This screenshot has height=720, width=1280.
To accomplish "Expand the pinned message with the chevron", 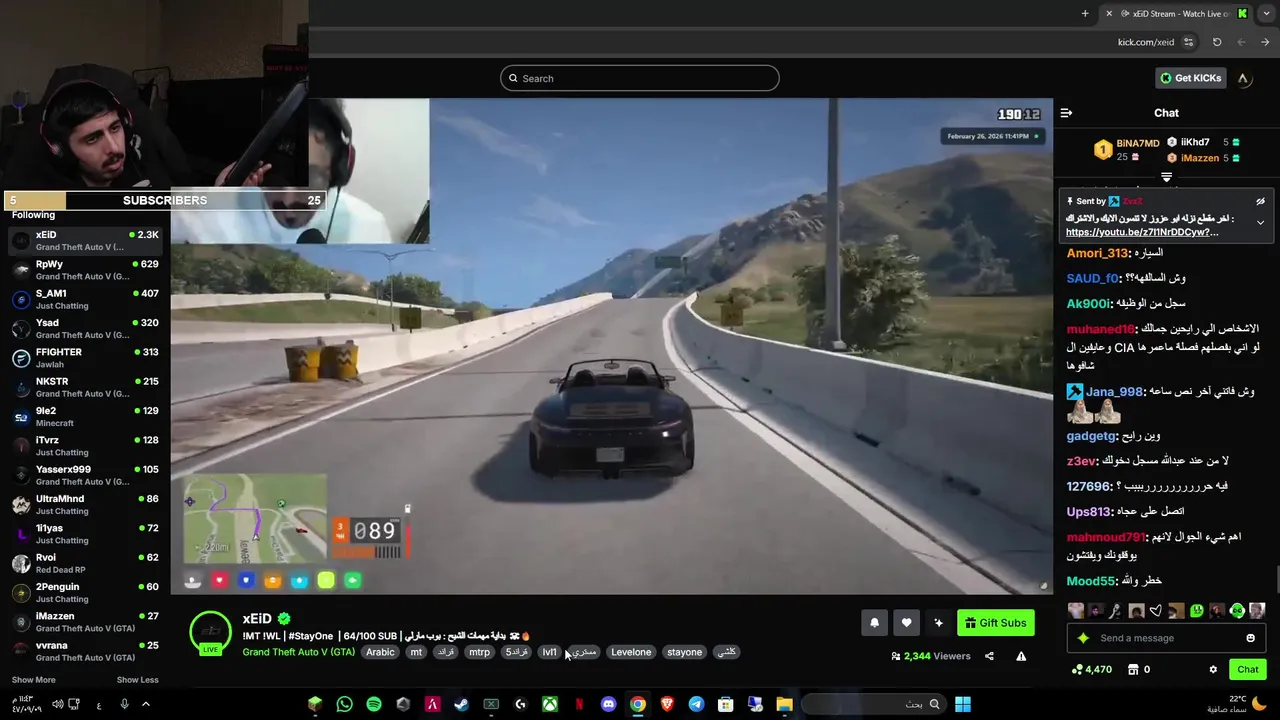I will pos(1261,222).
